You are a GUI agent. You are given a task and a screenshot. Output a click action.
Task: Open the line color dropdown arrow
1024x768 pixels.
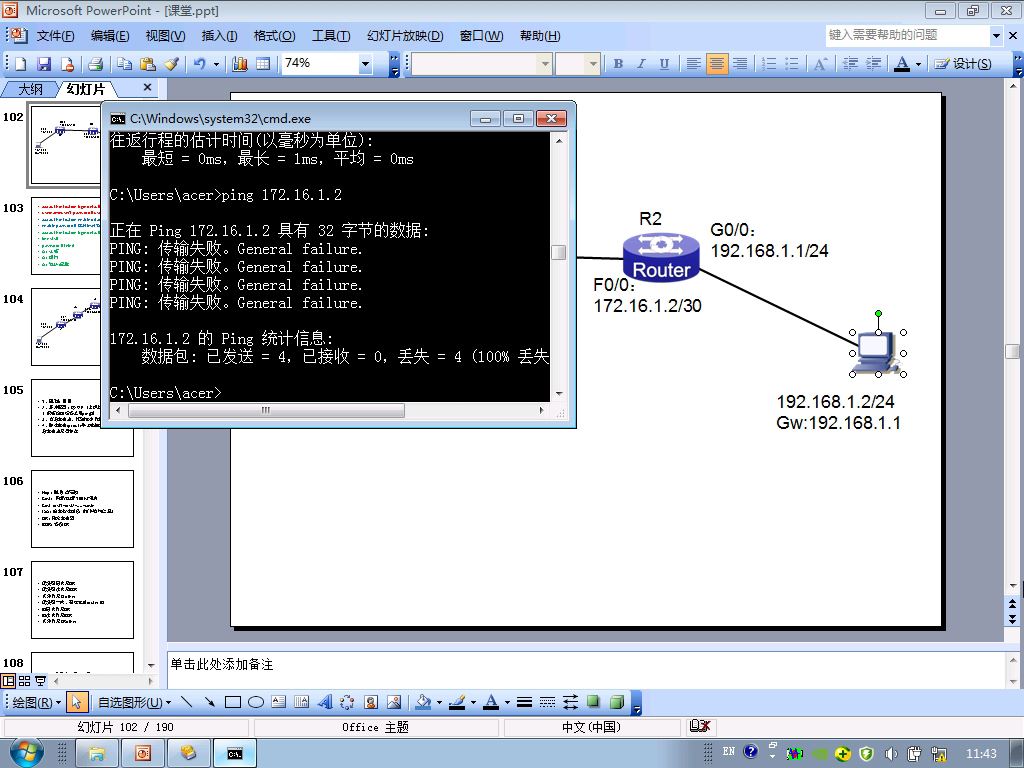coord(473,702)
